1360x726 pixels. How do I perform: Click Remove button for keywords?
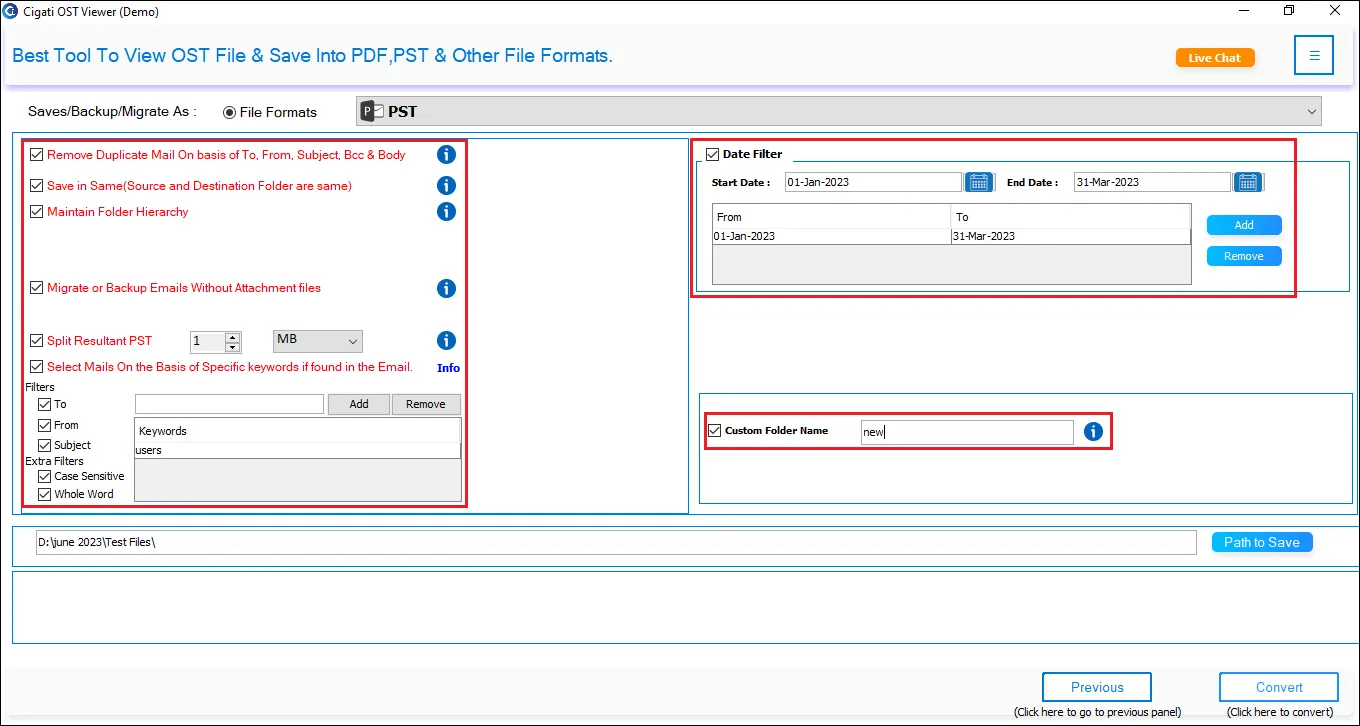tap(426, 404)
